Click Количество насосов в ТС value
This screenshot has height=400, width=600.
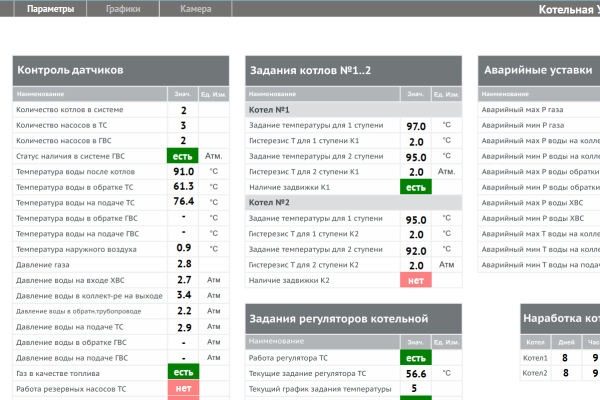pos(183,125)
